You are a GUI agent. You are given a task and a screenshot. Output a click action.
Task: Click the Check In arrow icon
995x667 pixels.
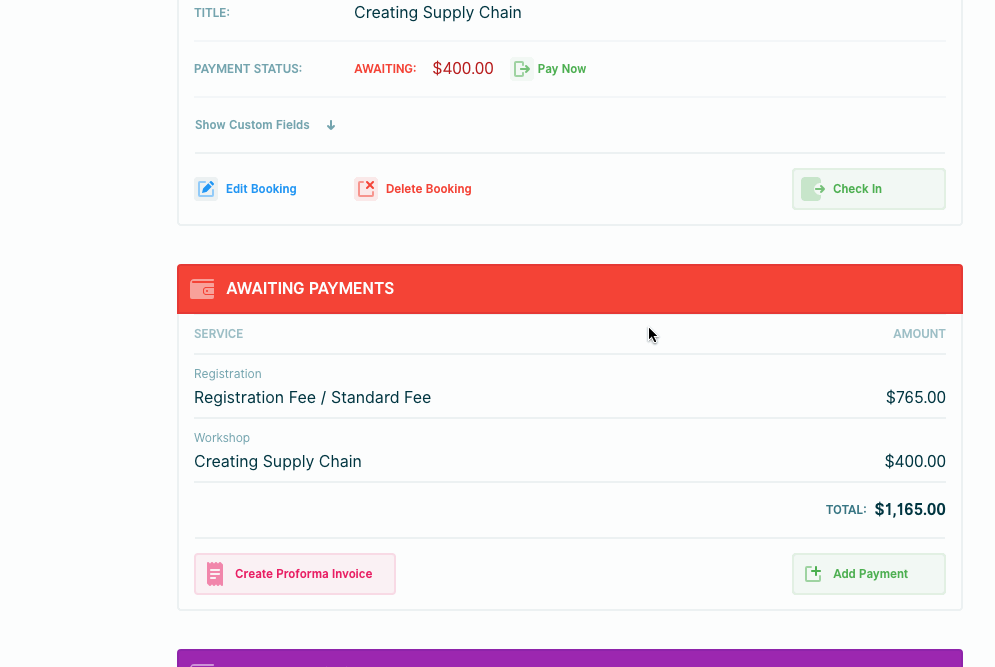click(812, 189)
